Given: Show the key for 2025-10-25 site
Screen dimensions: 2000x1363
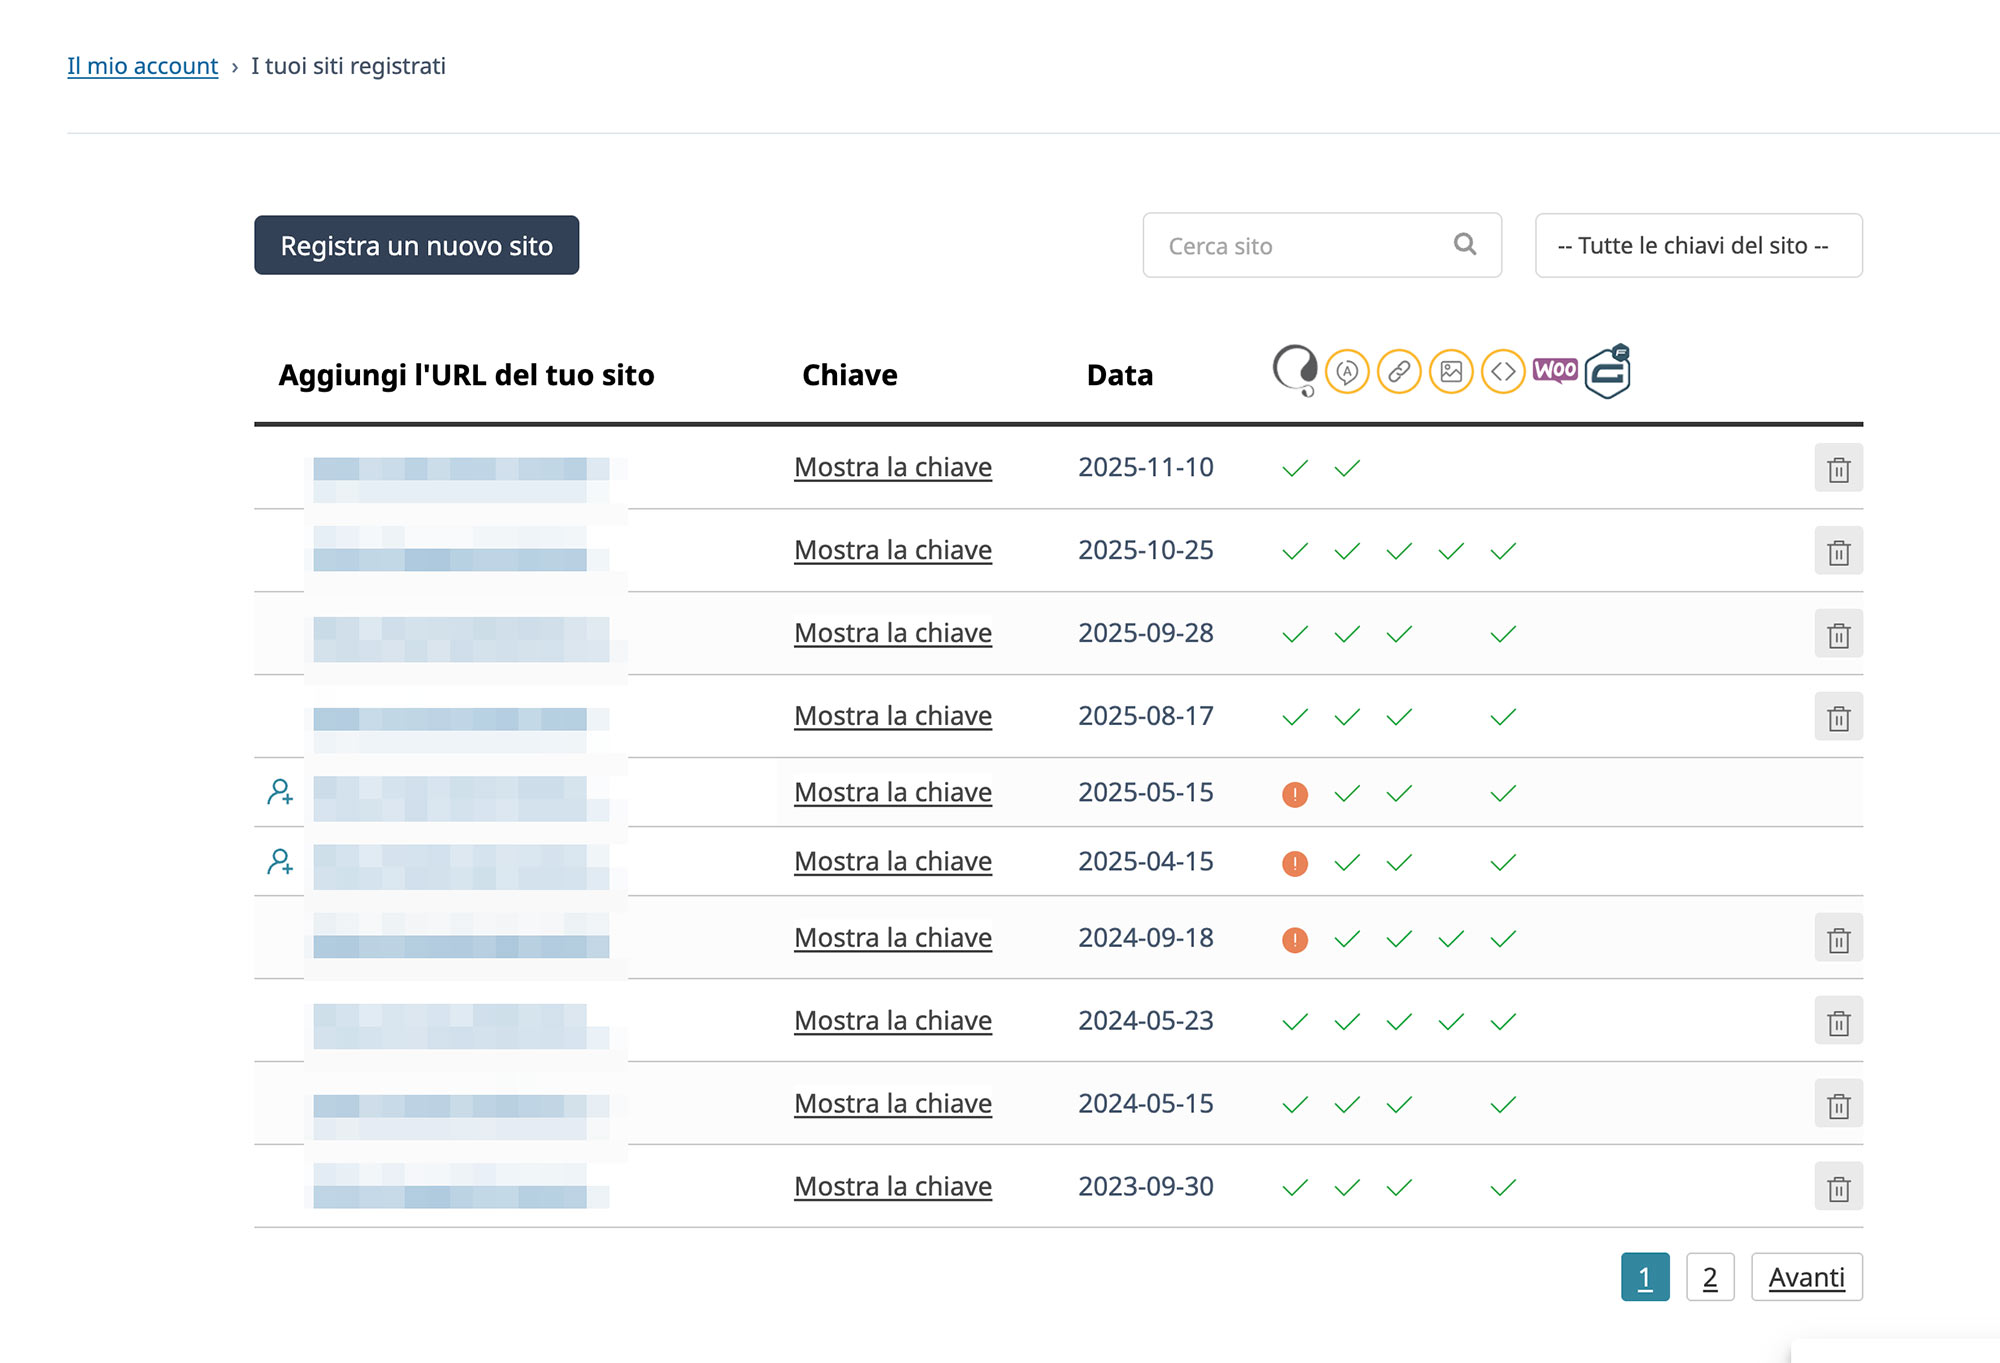Looking at the screenshot, I should tap(892, 550).
